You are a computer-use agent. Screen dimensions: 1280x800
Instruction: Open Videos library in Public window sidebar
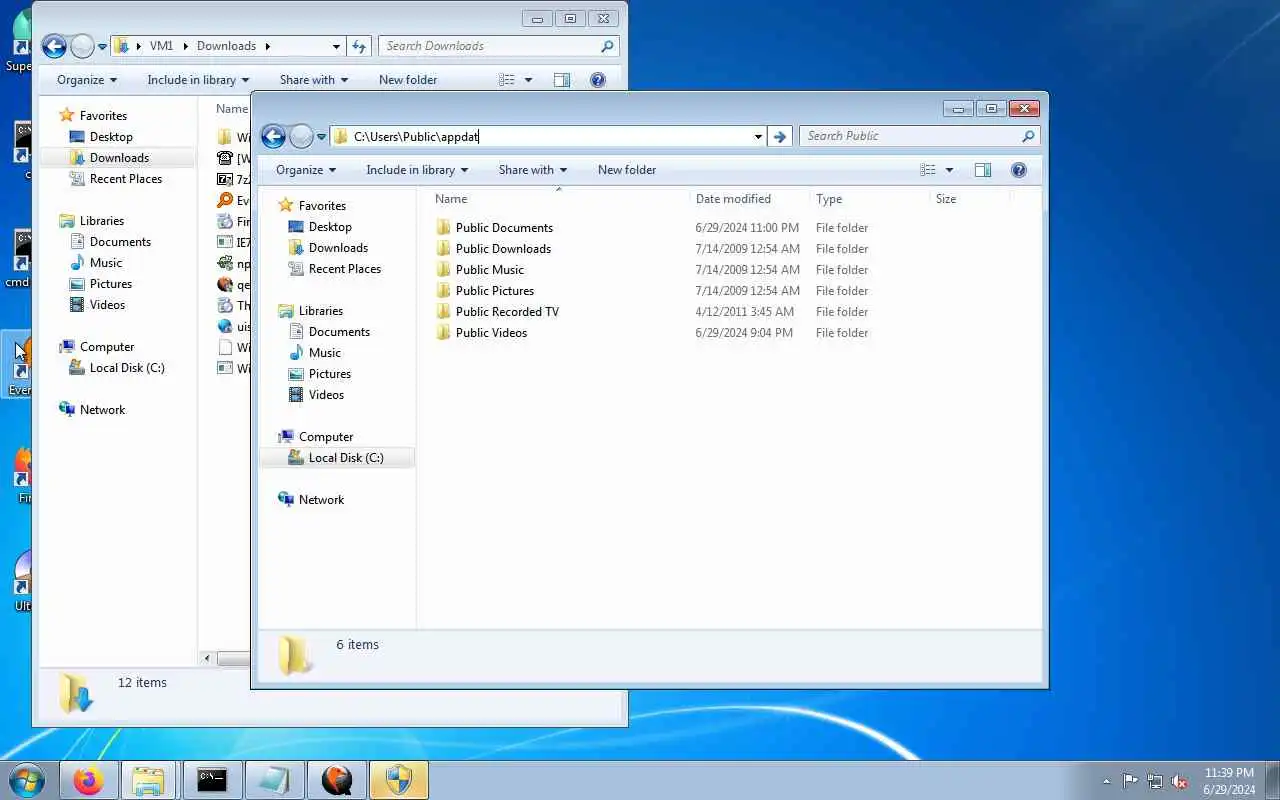pos(326,395)
